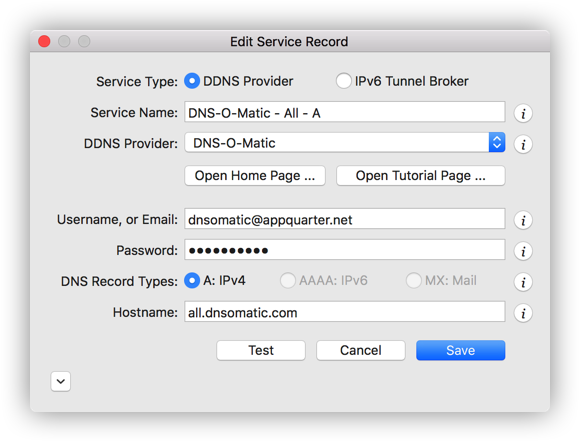Focus the Password field

[x=345, y=250]
